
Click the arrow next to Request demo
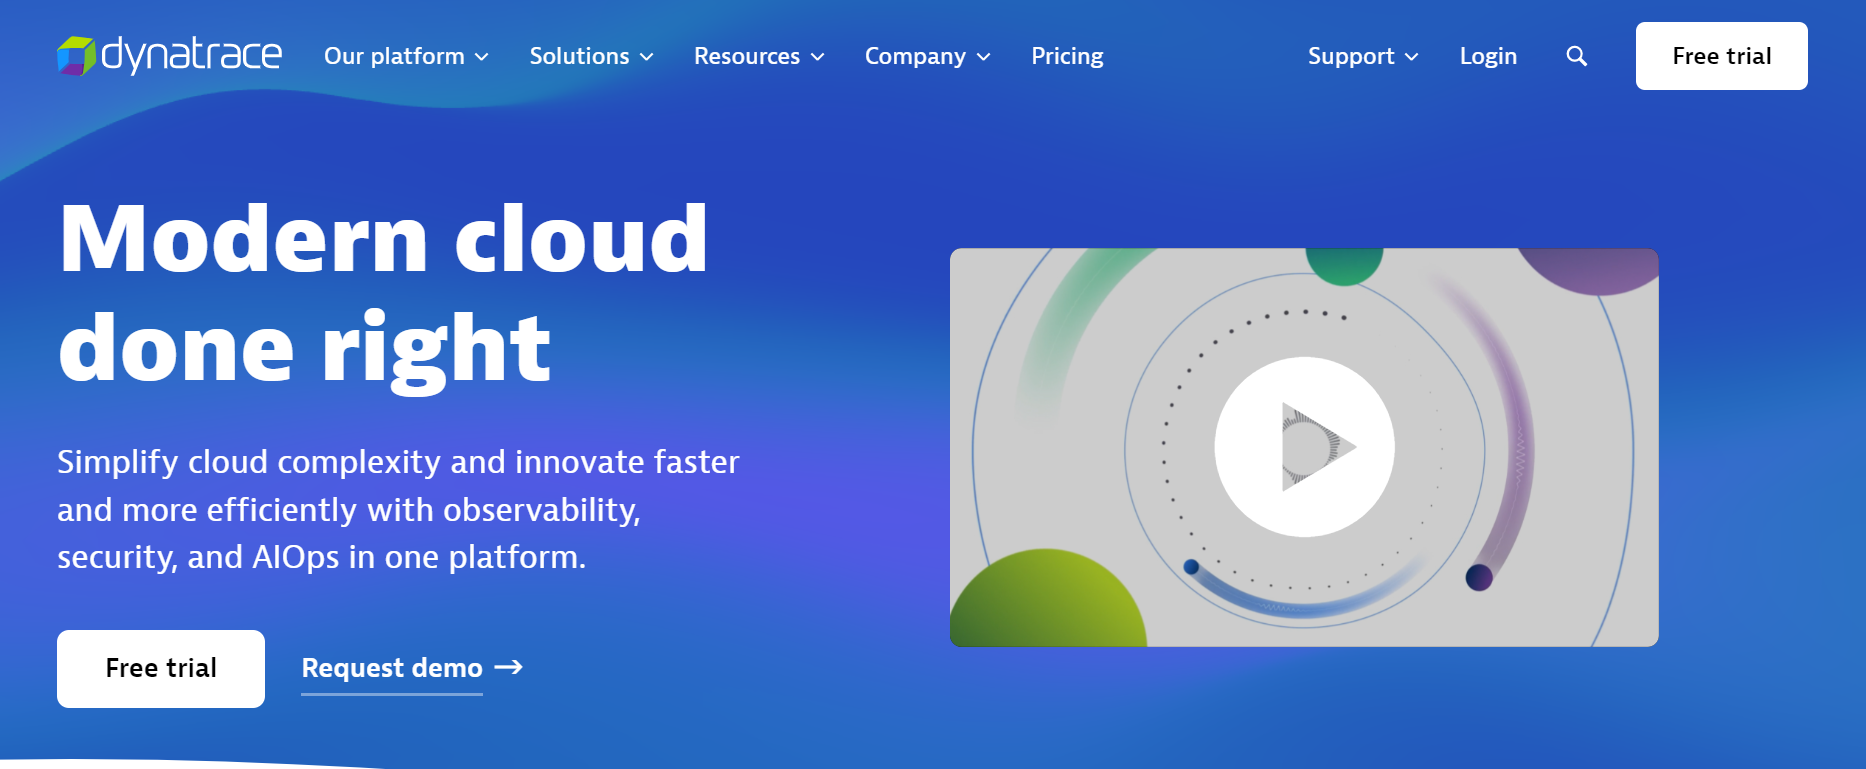point(509,667)
